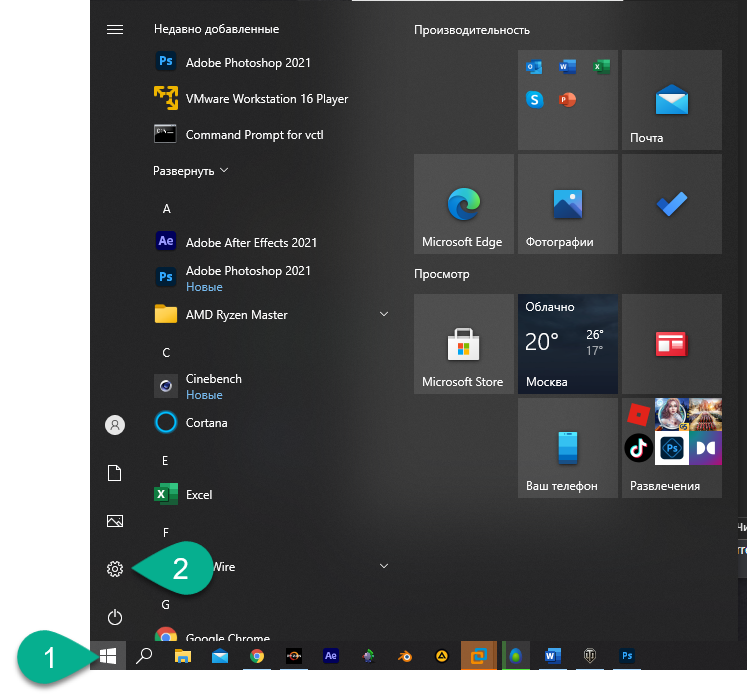Click the Просмотр group header
The image size is (747, 695).
[x=442, y=274]
